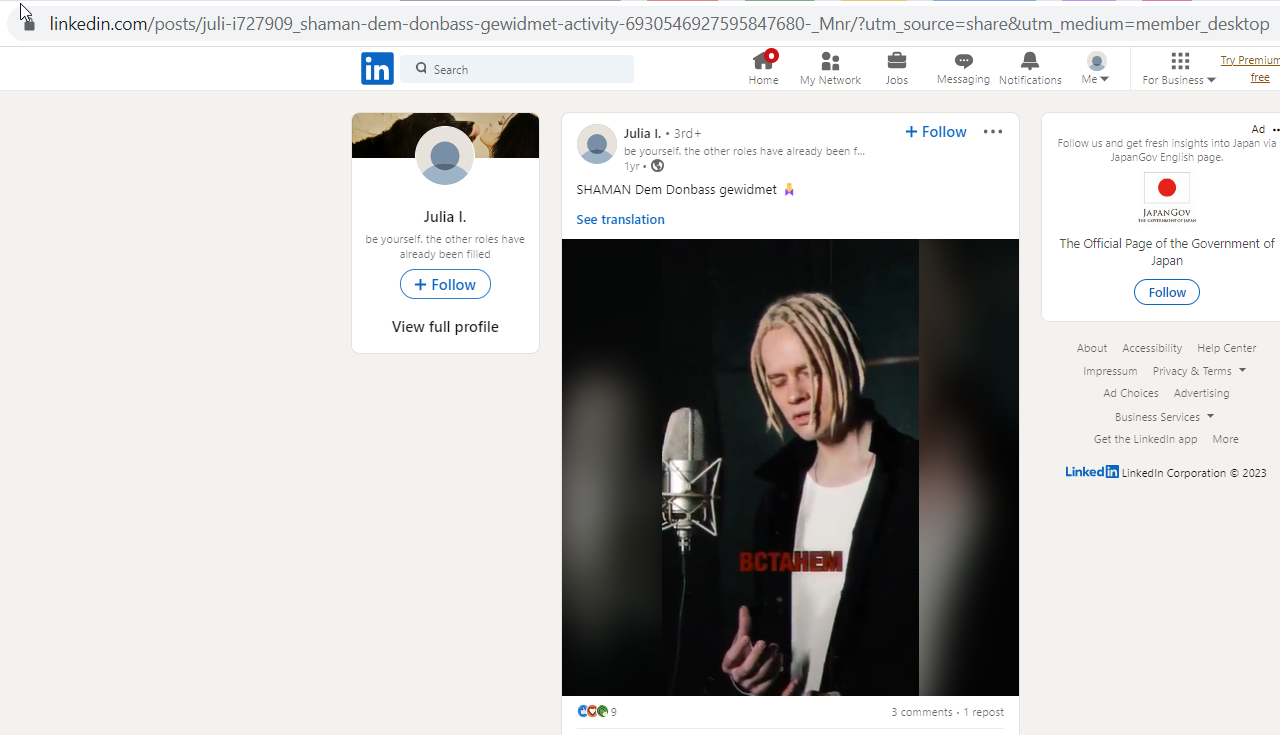The width and height of the screenshot is (1280, 735).
Task: Click the footer LinkedIn Corporation logo
Action: [1092, 472]
